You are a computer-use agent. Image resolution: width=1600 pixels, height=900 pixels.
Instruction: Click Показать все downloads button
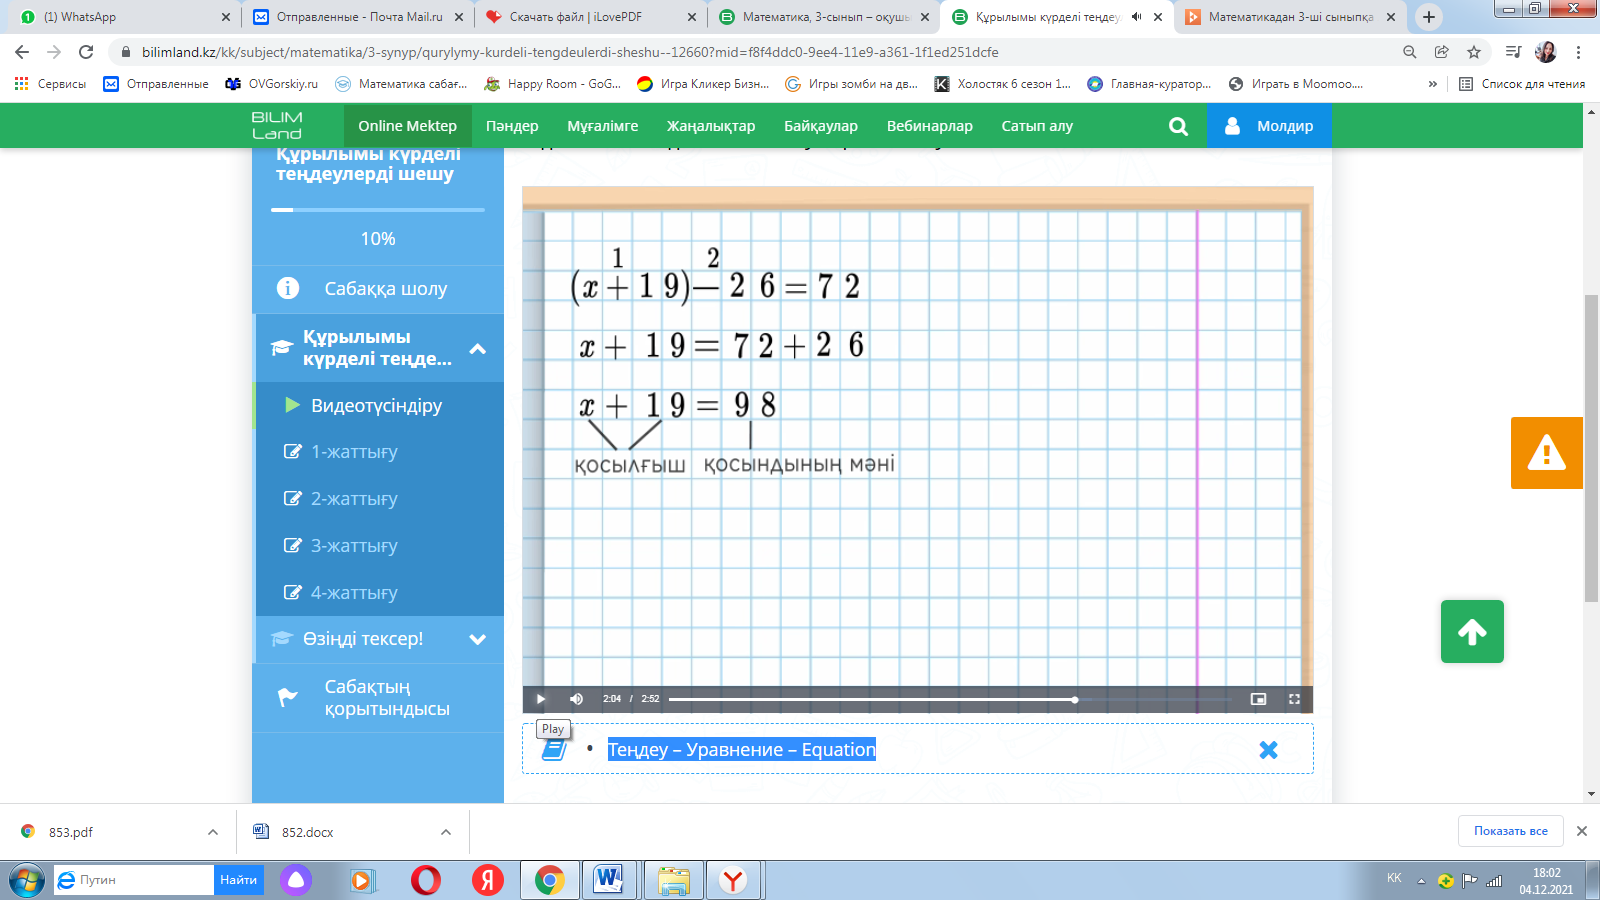coord(1510,831)
